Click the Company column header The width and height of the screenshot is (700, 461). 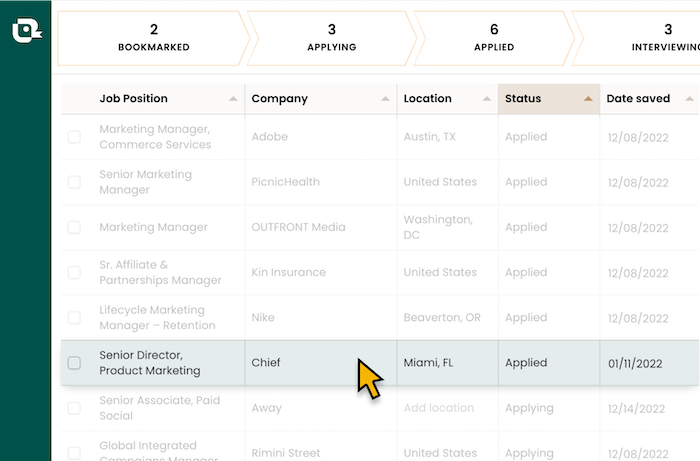tap(321, 99)
